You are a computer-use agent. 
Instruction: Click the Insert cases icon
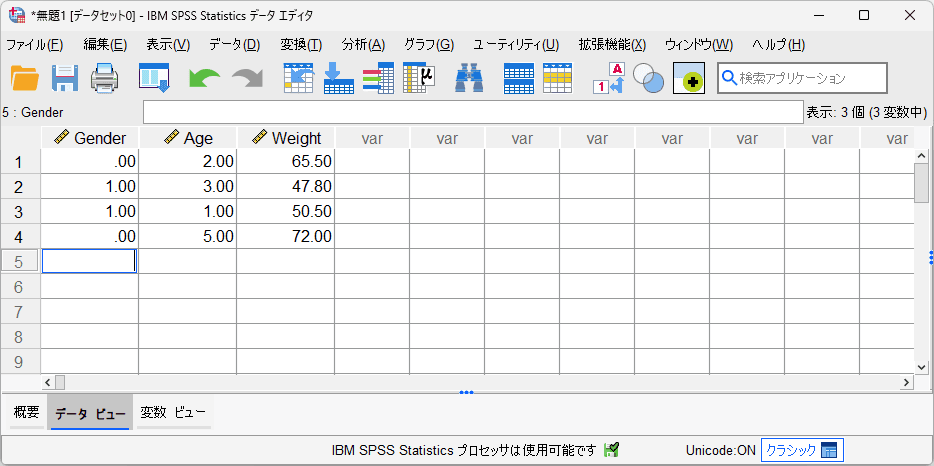click(x=519, y=78)
